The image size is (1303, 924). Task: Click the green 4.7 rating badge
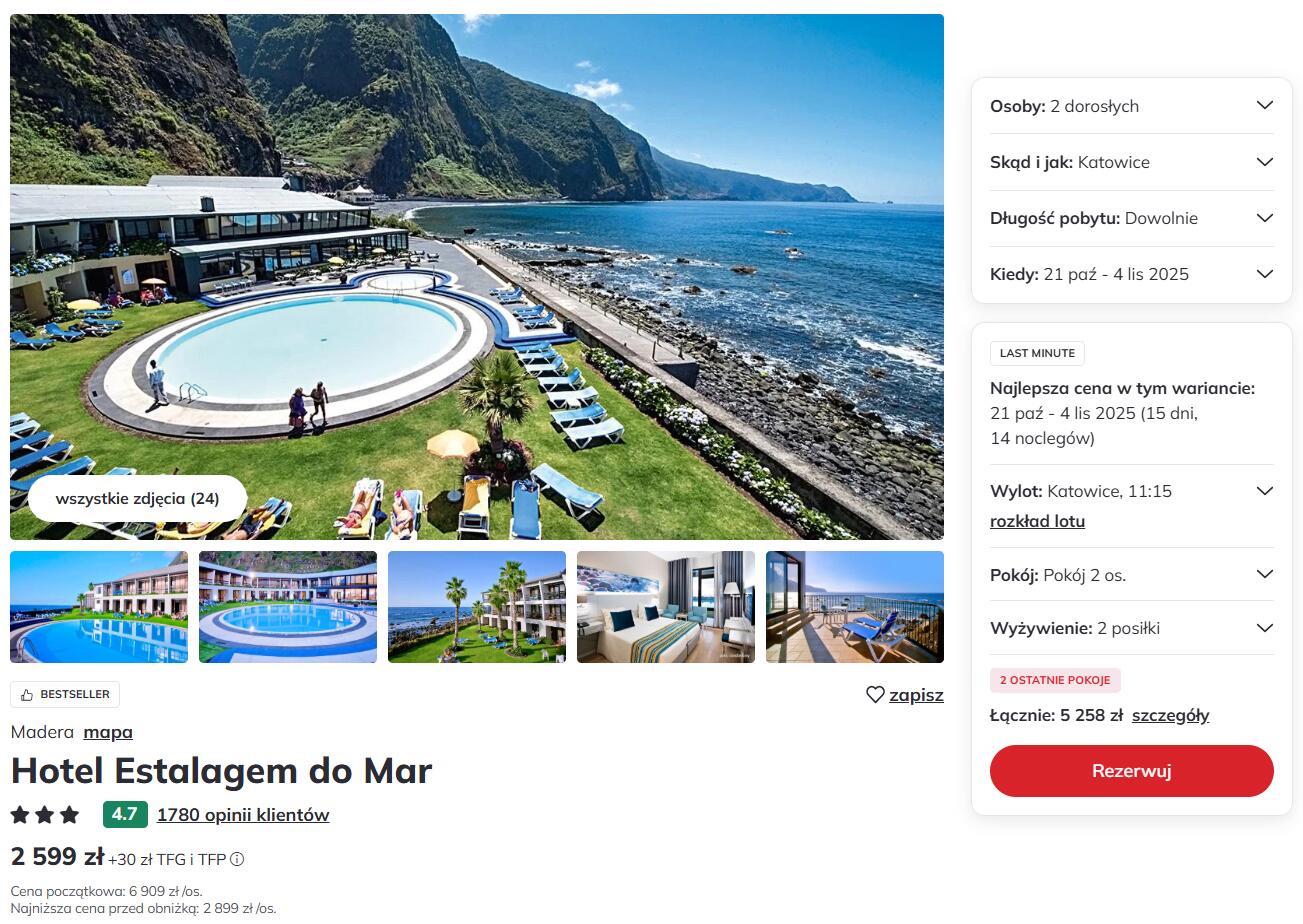point(125,814)
